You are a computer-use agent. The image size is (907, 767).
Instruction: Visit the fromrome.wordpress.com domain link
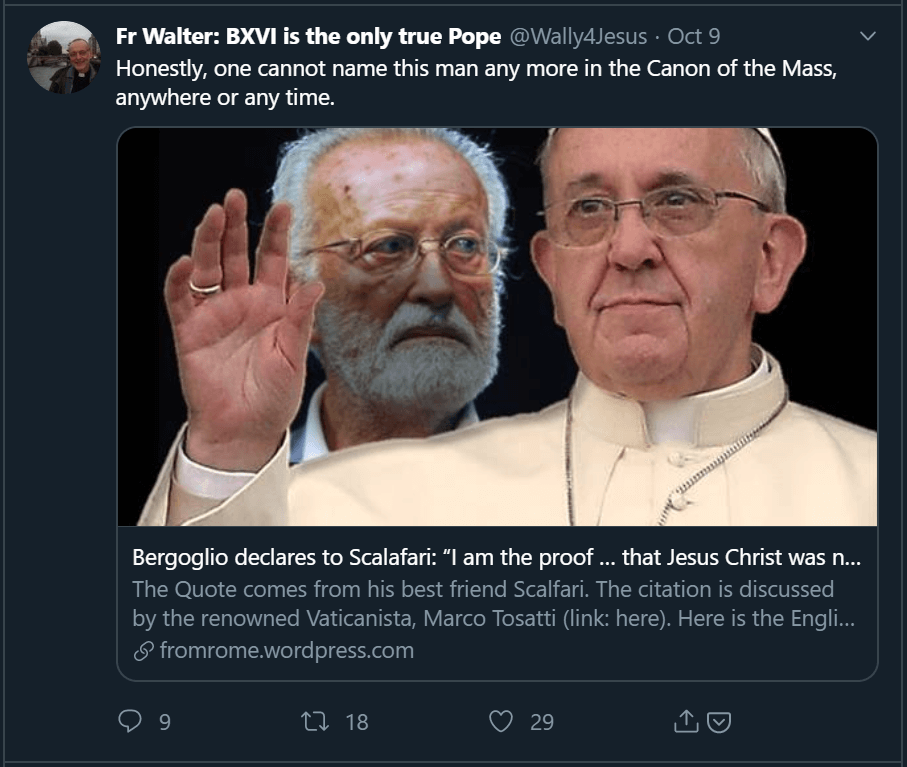pyautogui.click(x=287, y=651)
